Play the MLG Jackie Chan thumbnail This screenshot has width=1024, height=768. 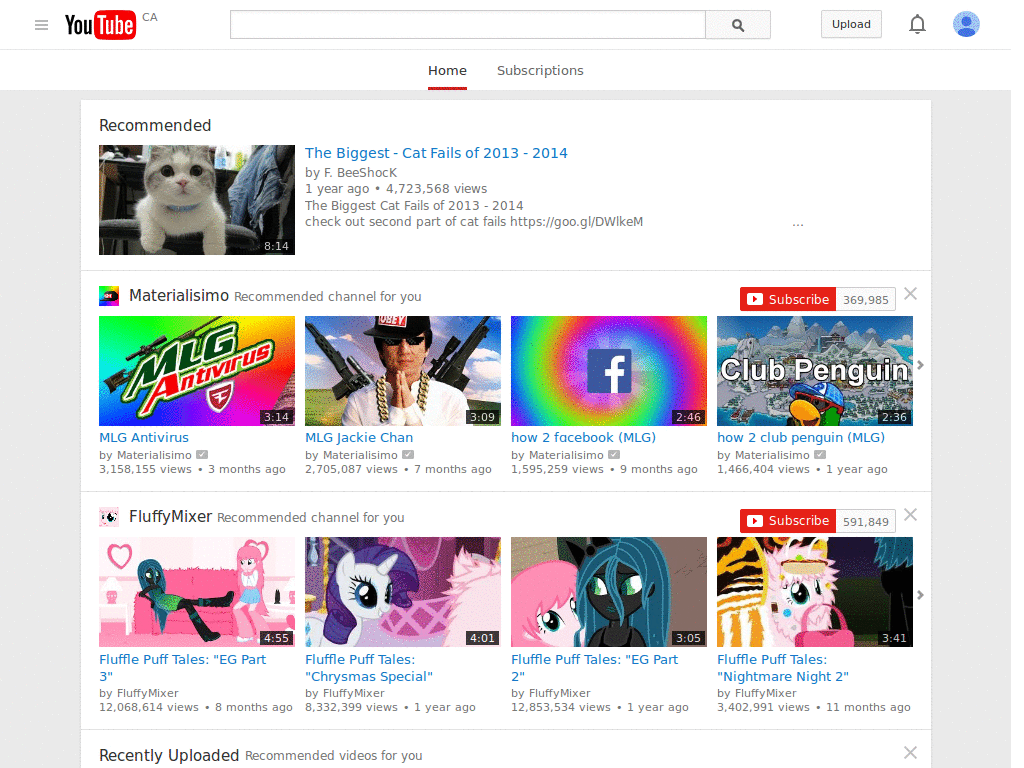pos(403,371)
